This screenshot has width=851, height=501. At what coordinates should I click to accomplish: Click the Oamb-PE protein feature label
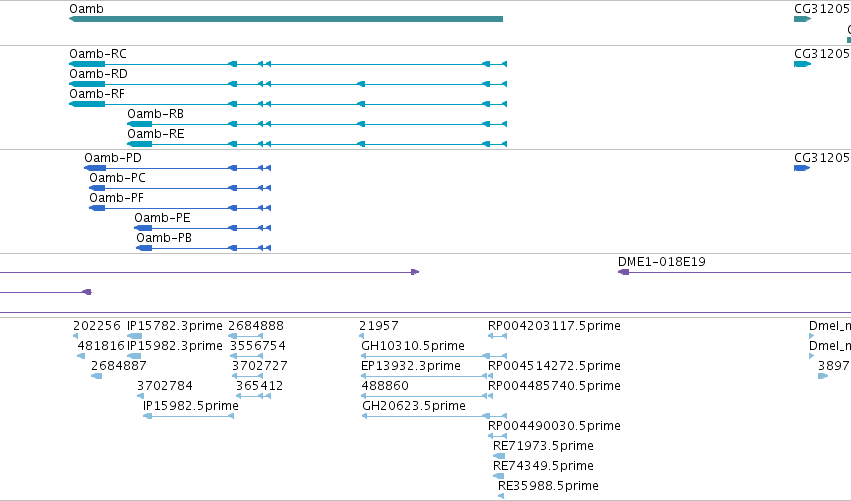[x=162, y=218]
